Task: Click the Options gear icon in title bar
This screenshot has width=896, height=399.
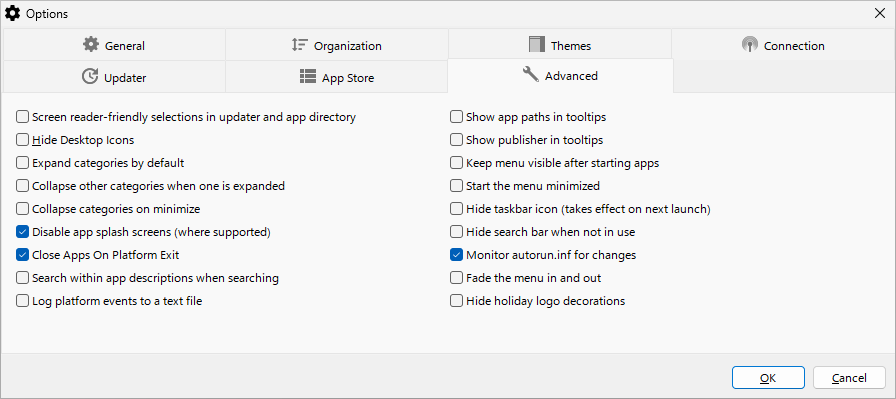Action: tap(12, 13)
